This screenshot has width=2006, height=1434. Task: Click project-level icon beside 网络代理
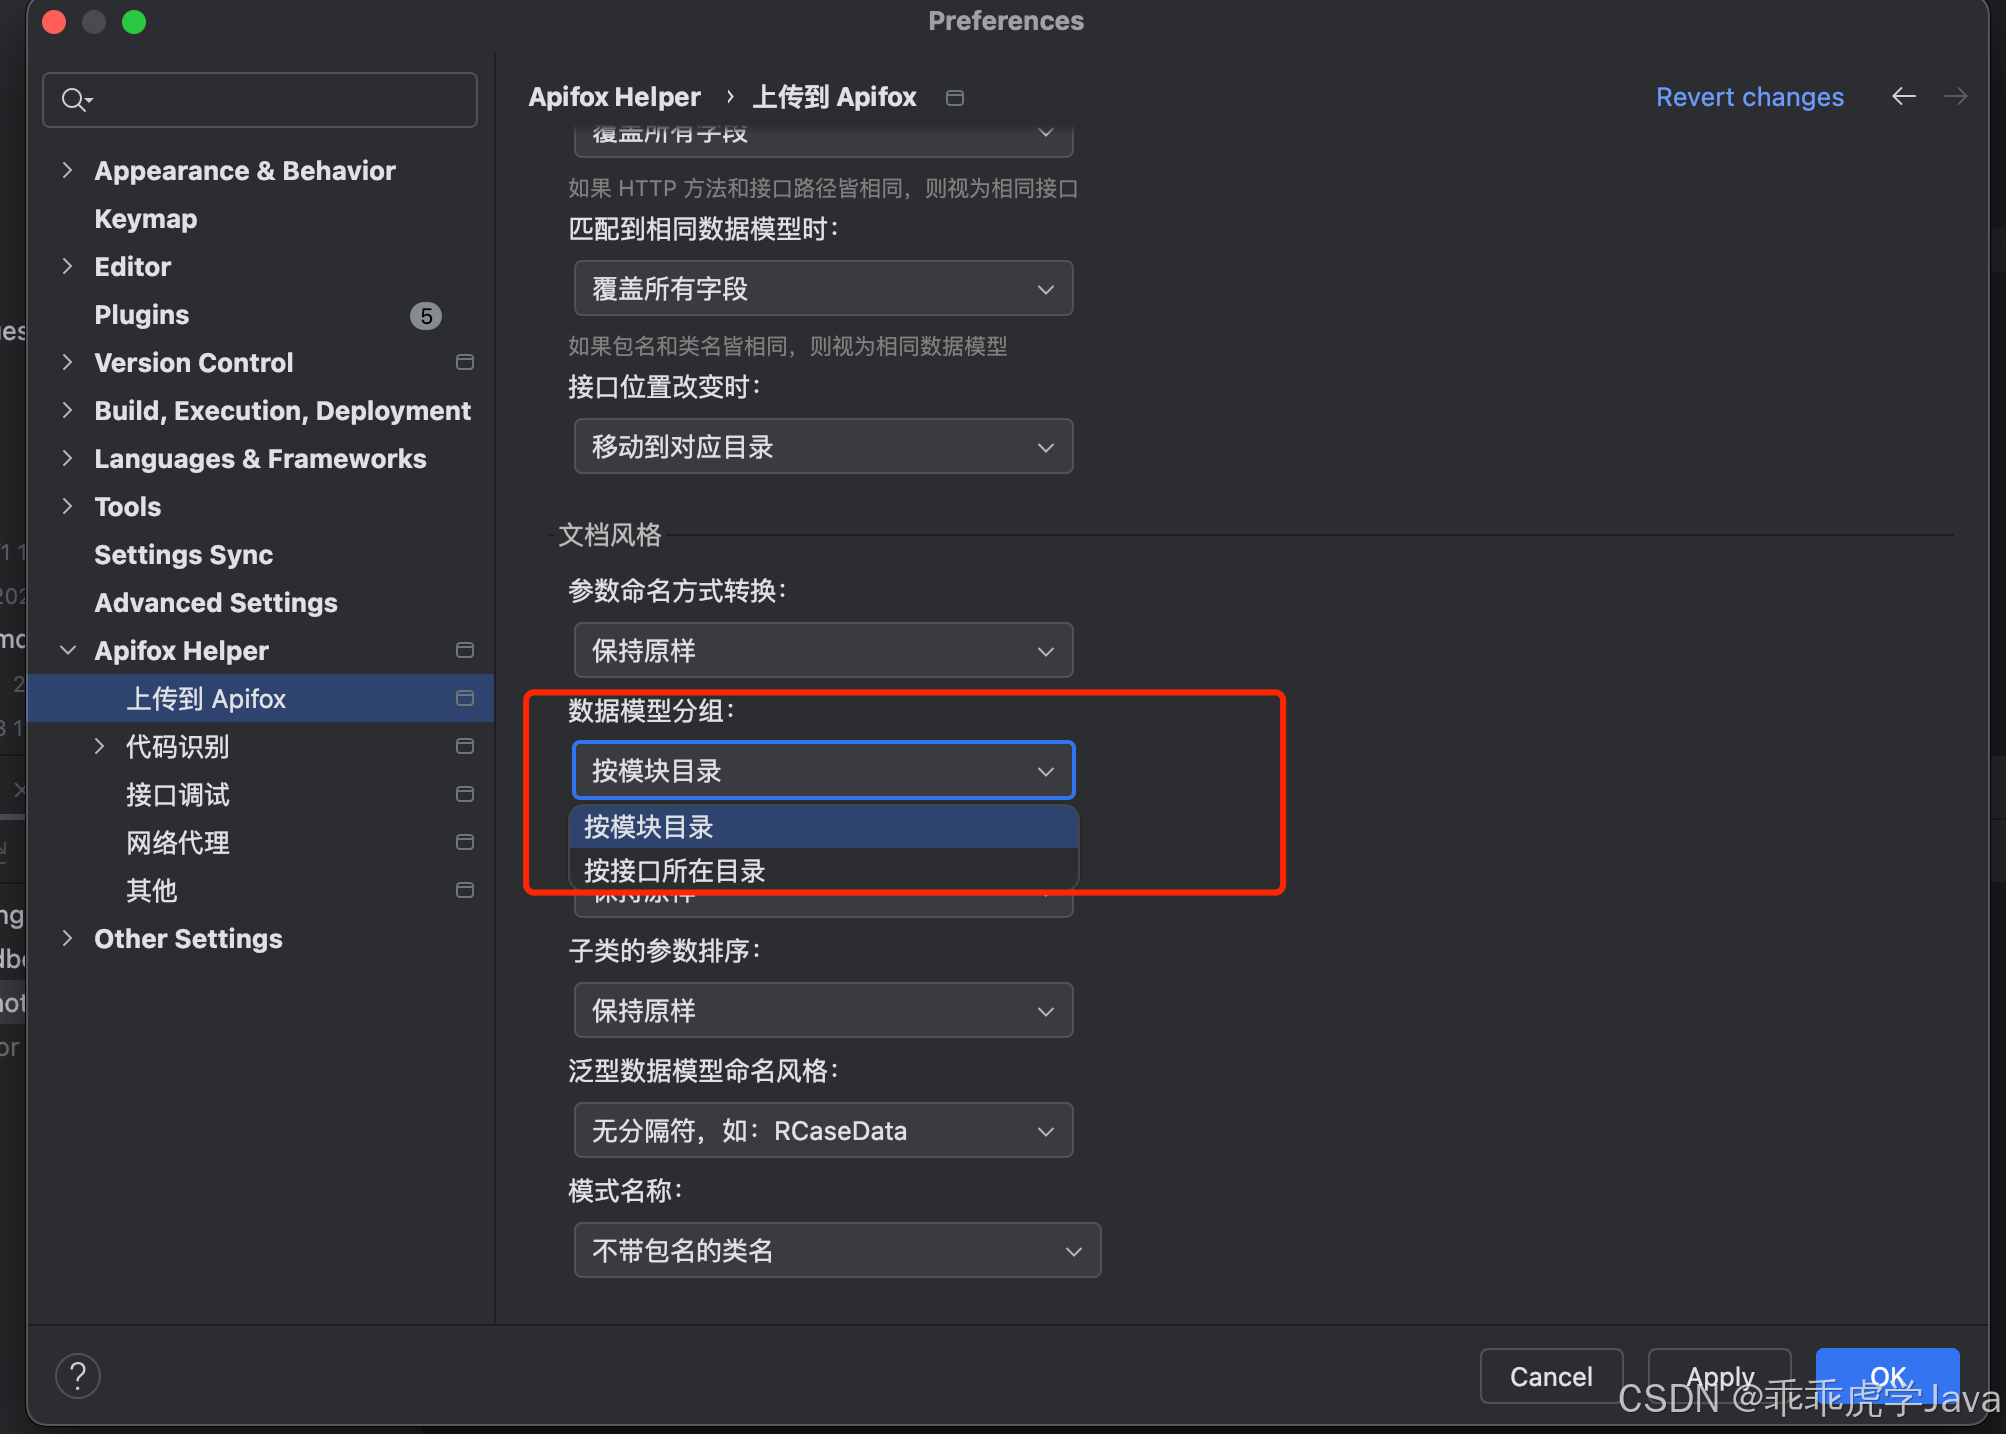click(465, 842)
